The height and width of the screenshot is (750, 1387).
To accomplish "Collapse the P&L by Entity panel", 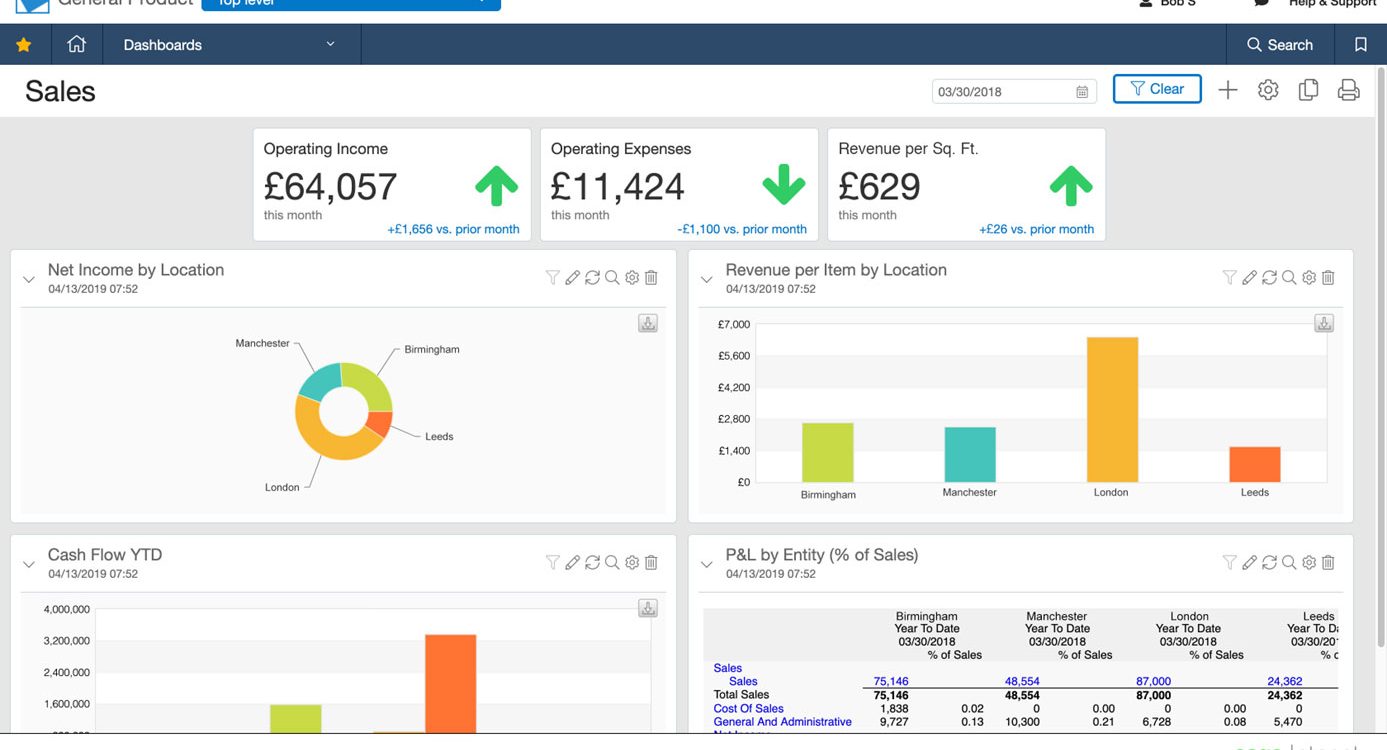I will pos(707,565).
